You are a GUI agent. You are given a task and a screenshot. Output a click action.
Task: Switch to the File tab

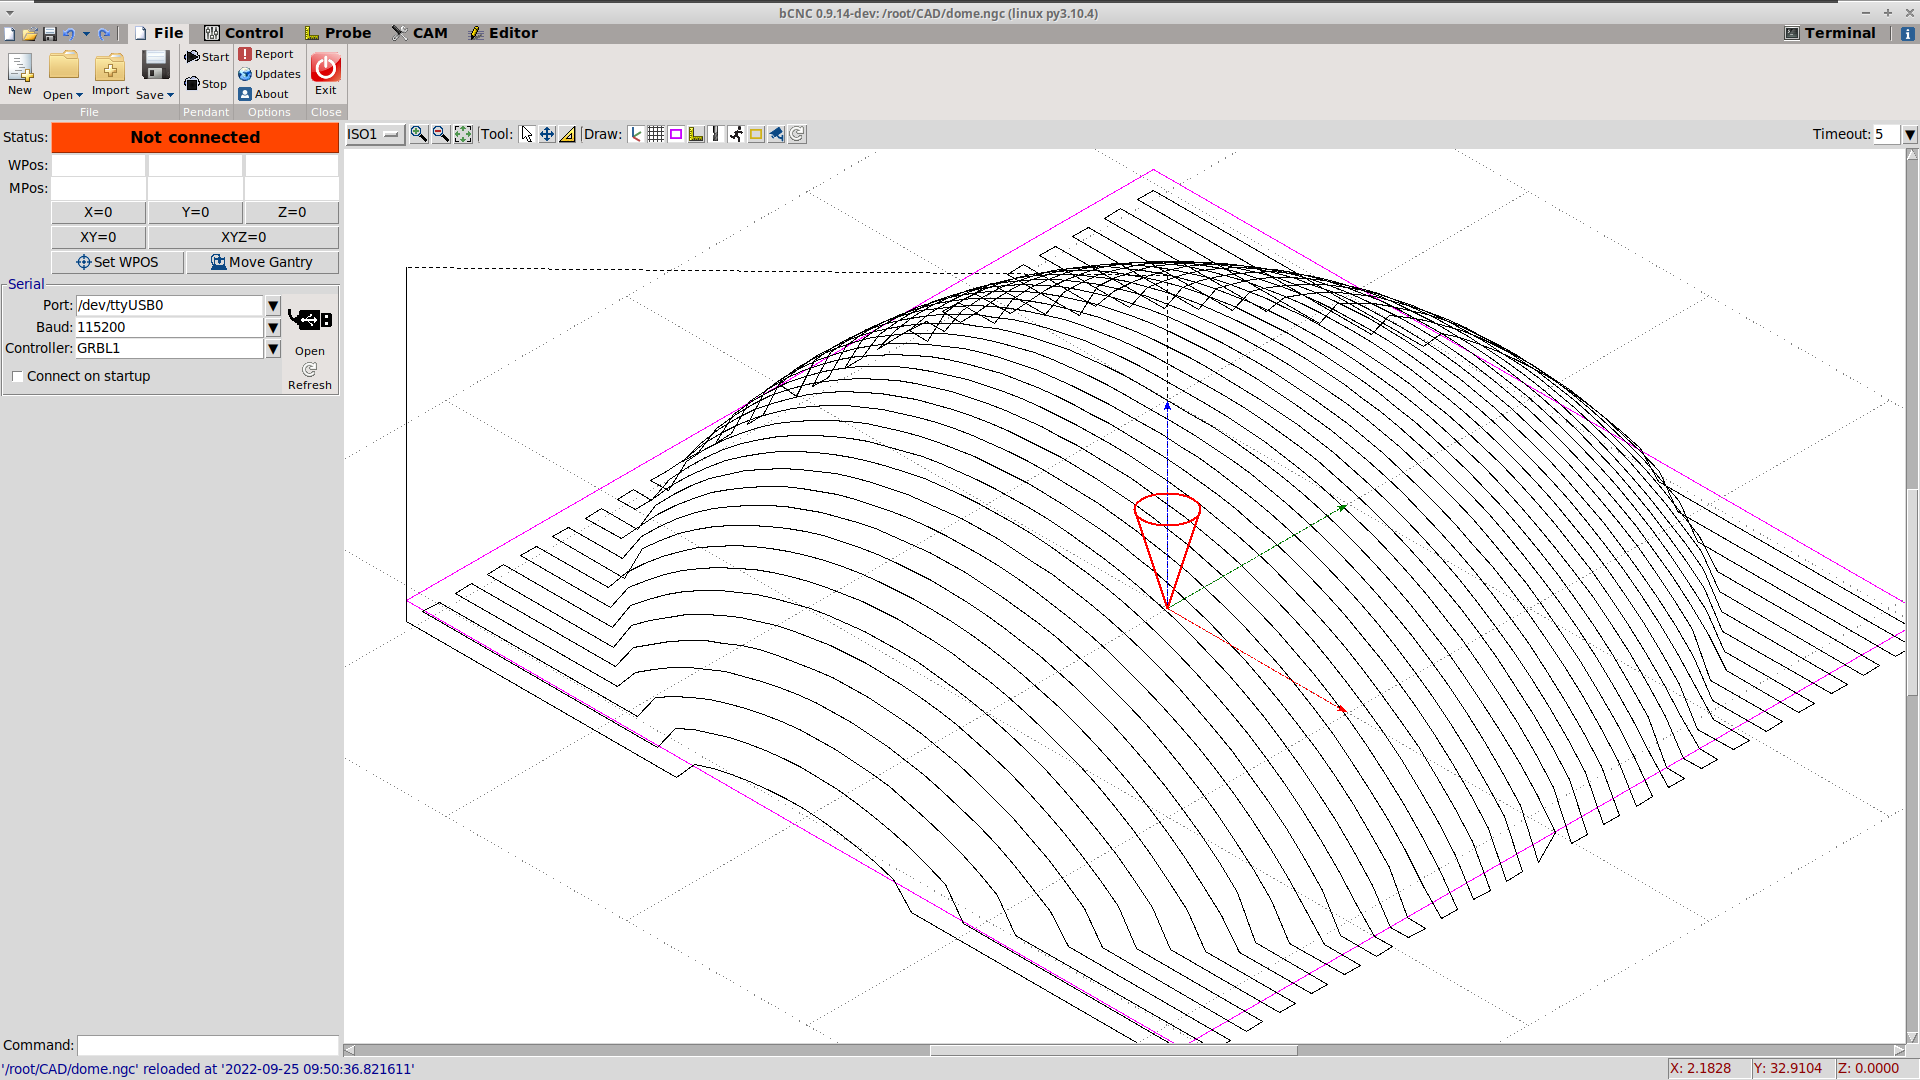[x=159, y=33]
